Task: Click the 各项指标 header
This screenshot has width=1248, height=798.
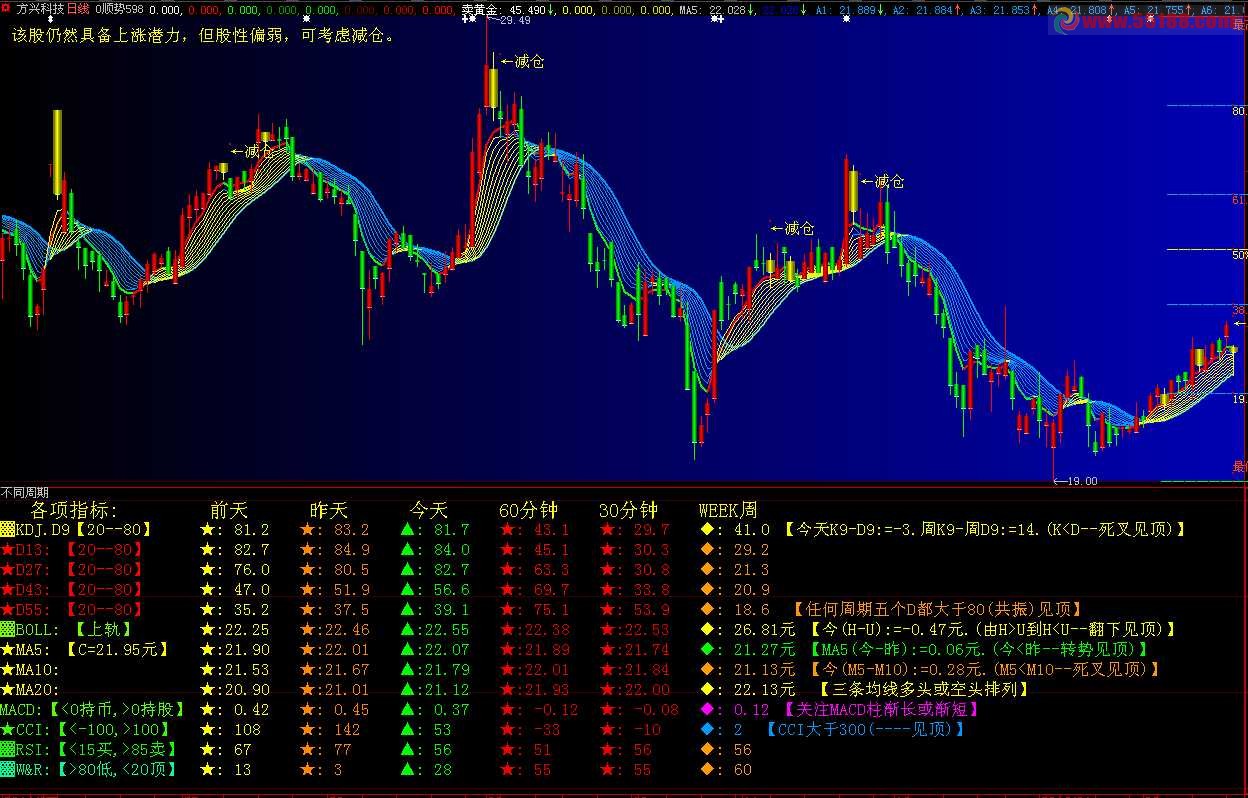Action: click(74, 510)
